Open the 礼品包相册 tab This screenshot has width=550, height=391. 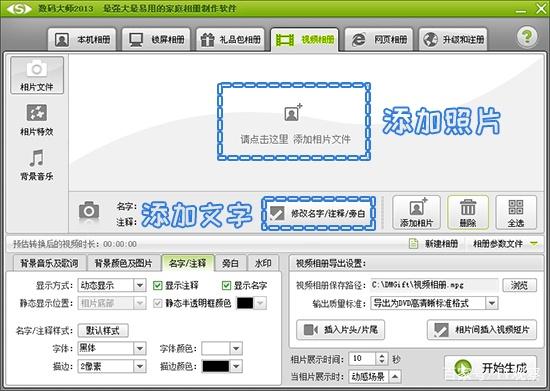[x=230, y=40]
